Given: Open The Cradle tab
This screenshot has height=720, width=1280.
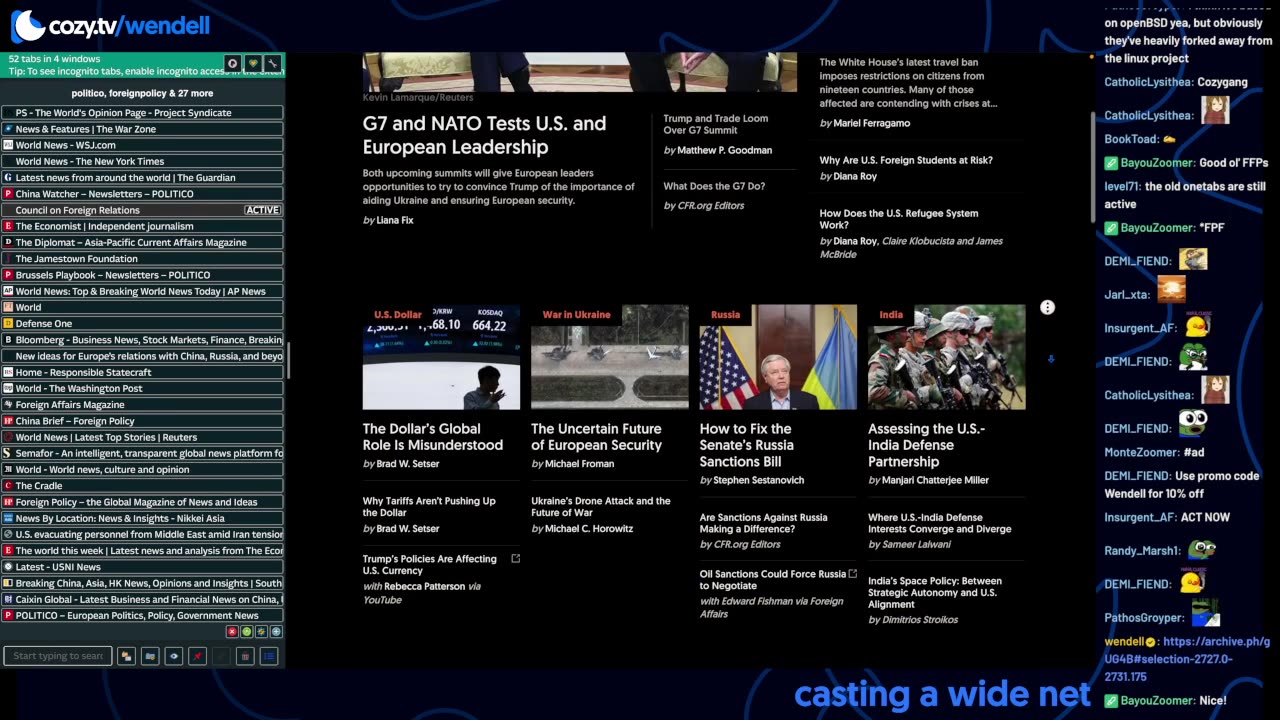Looking at the screenshot, I should pyautogui.click(x=142, y=486).
